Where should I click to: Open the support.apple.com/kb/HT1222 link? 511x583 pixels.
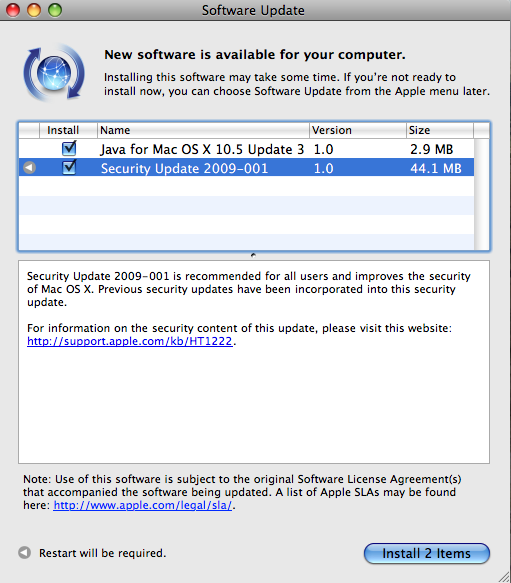(x=129, y=341)
